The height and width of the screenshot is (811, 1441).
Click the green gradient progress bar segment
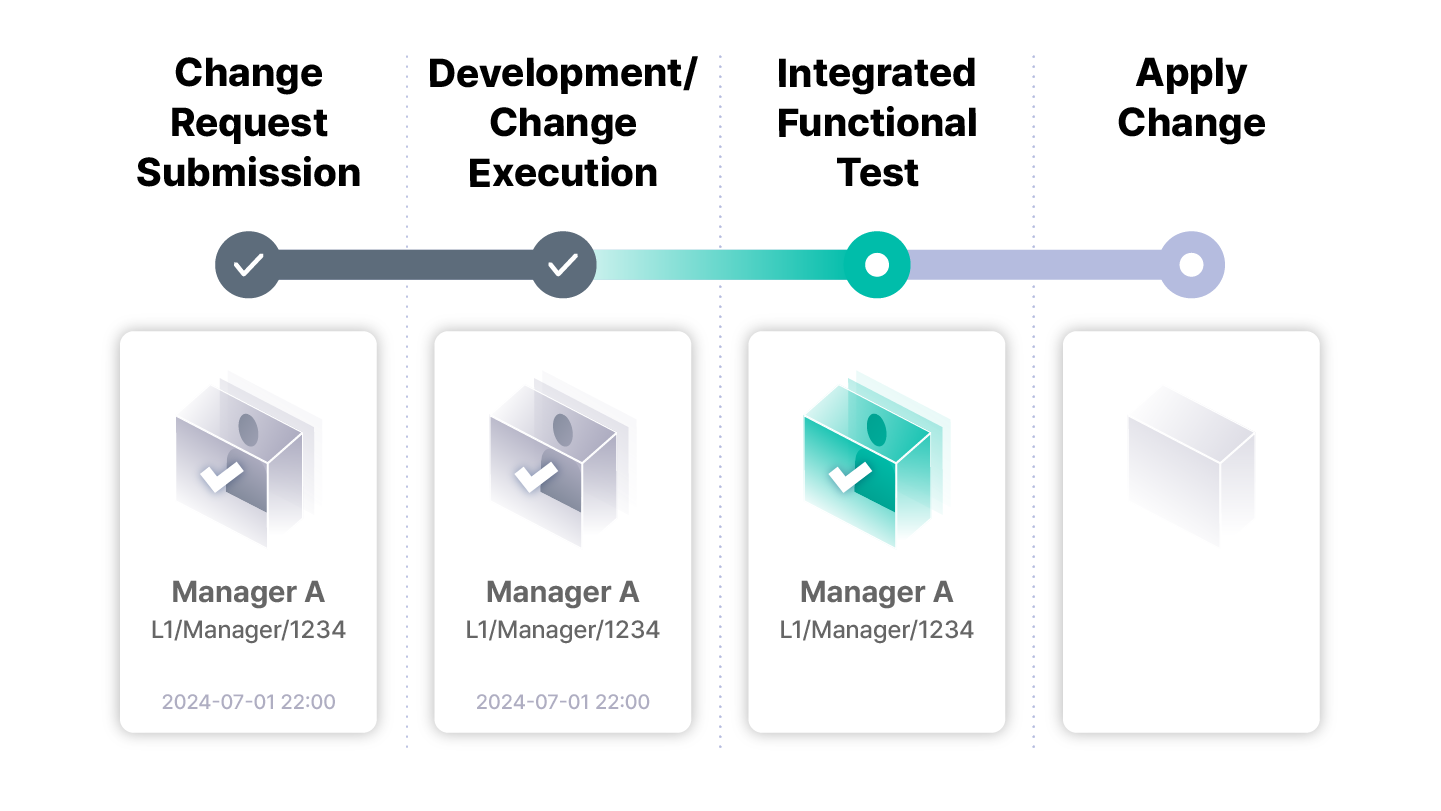[720, 265]
